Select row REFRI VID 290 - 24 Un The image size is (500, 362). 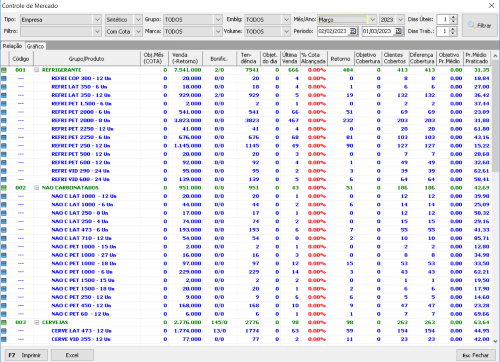(x=246, y=171)
